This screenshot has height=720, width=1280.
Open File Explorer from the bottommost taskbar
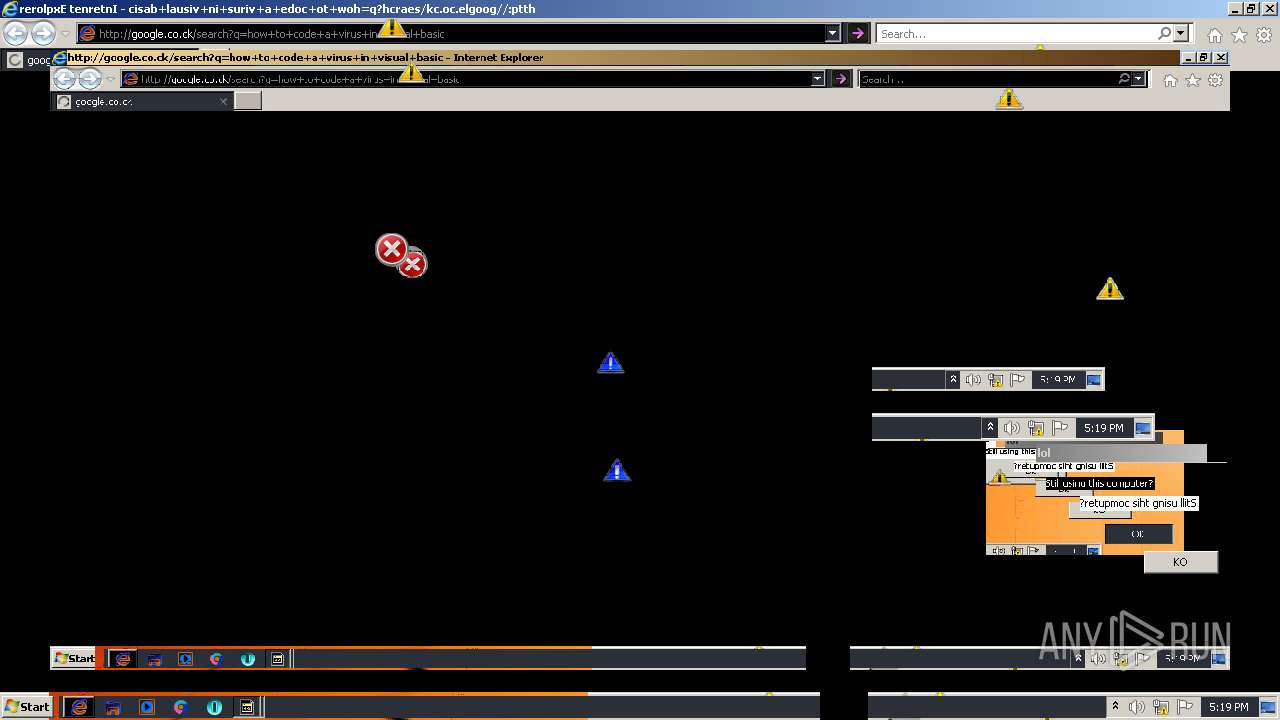113,707
